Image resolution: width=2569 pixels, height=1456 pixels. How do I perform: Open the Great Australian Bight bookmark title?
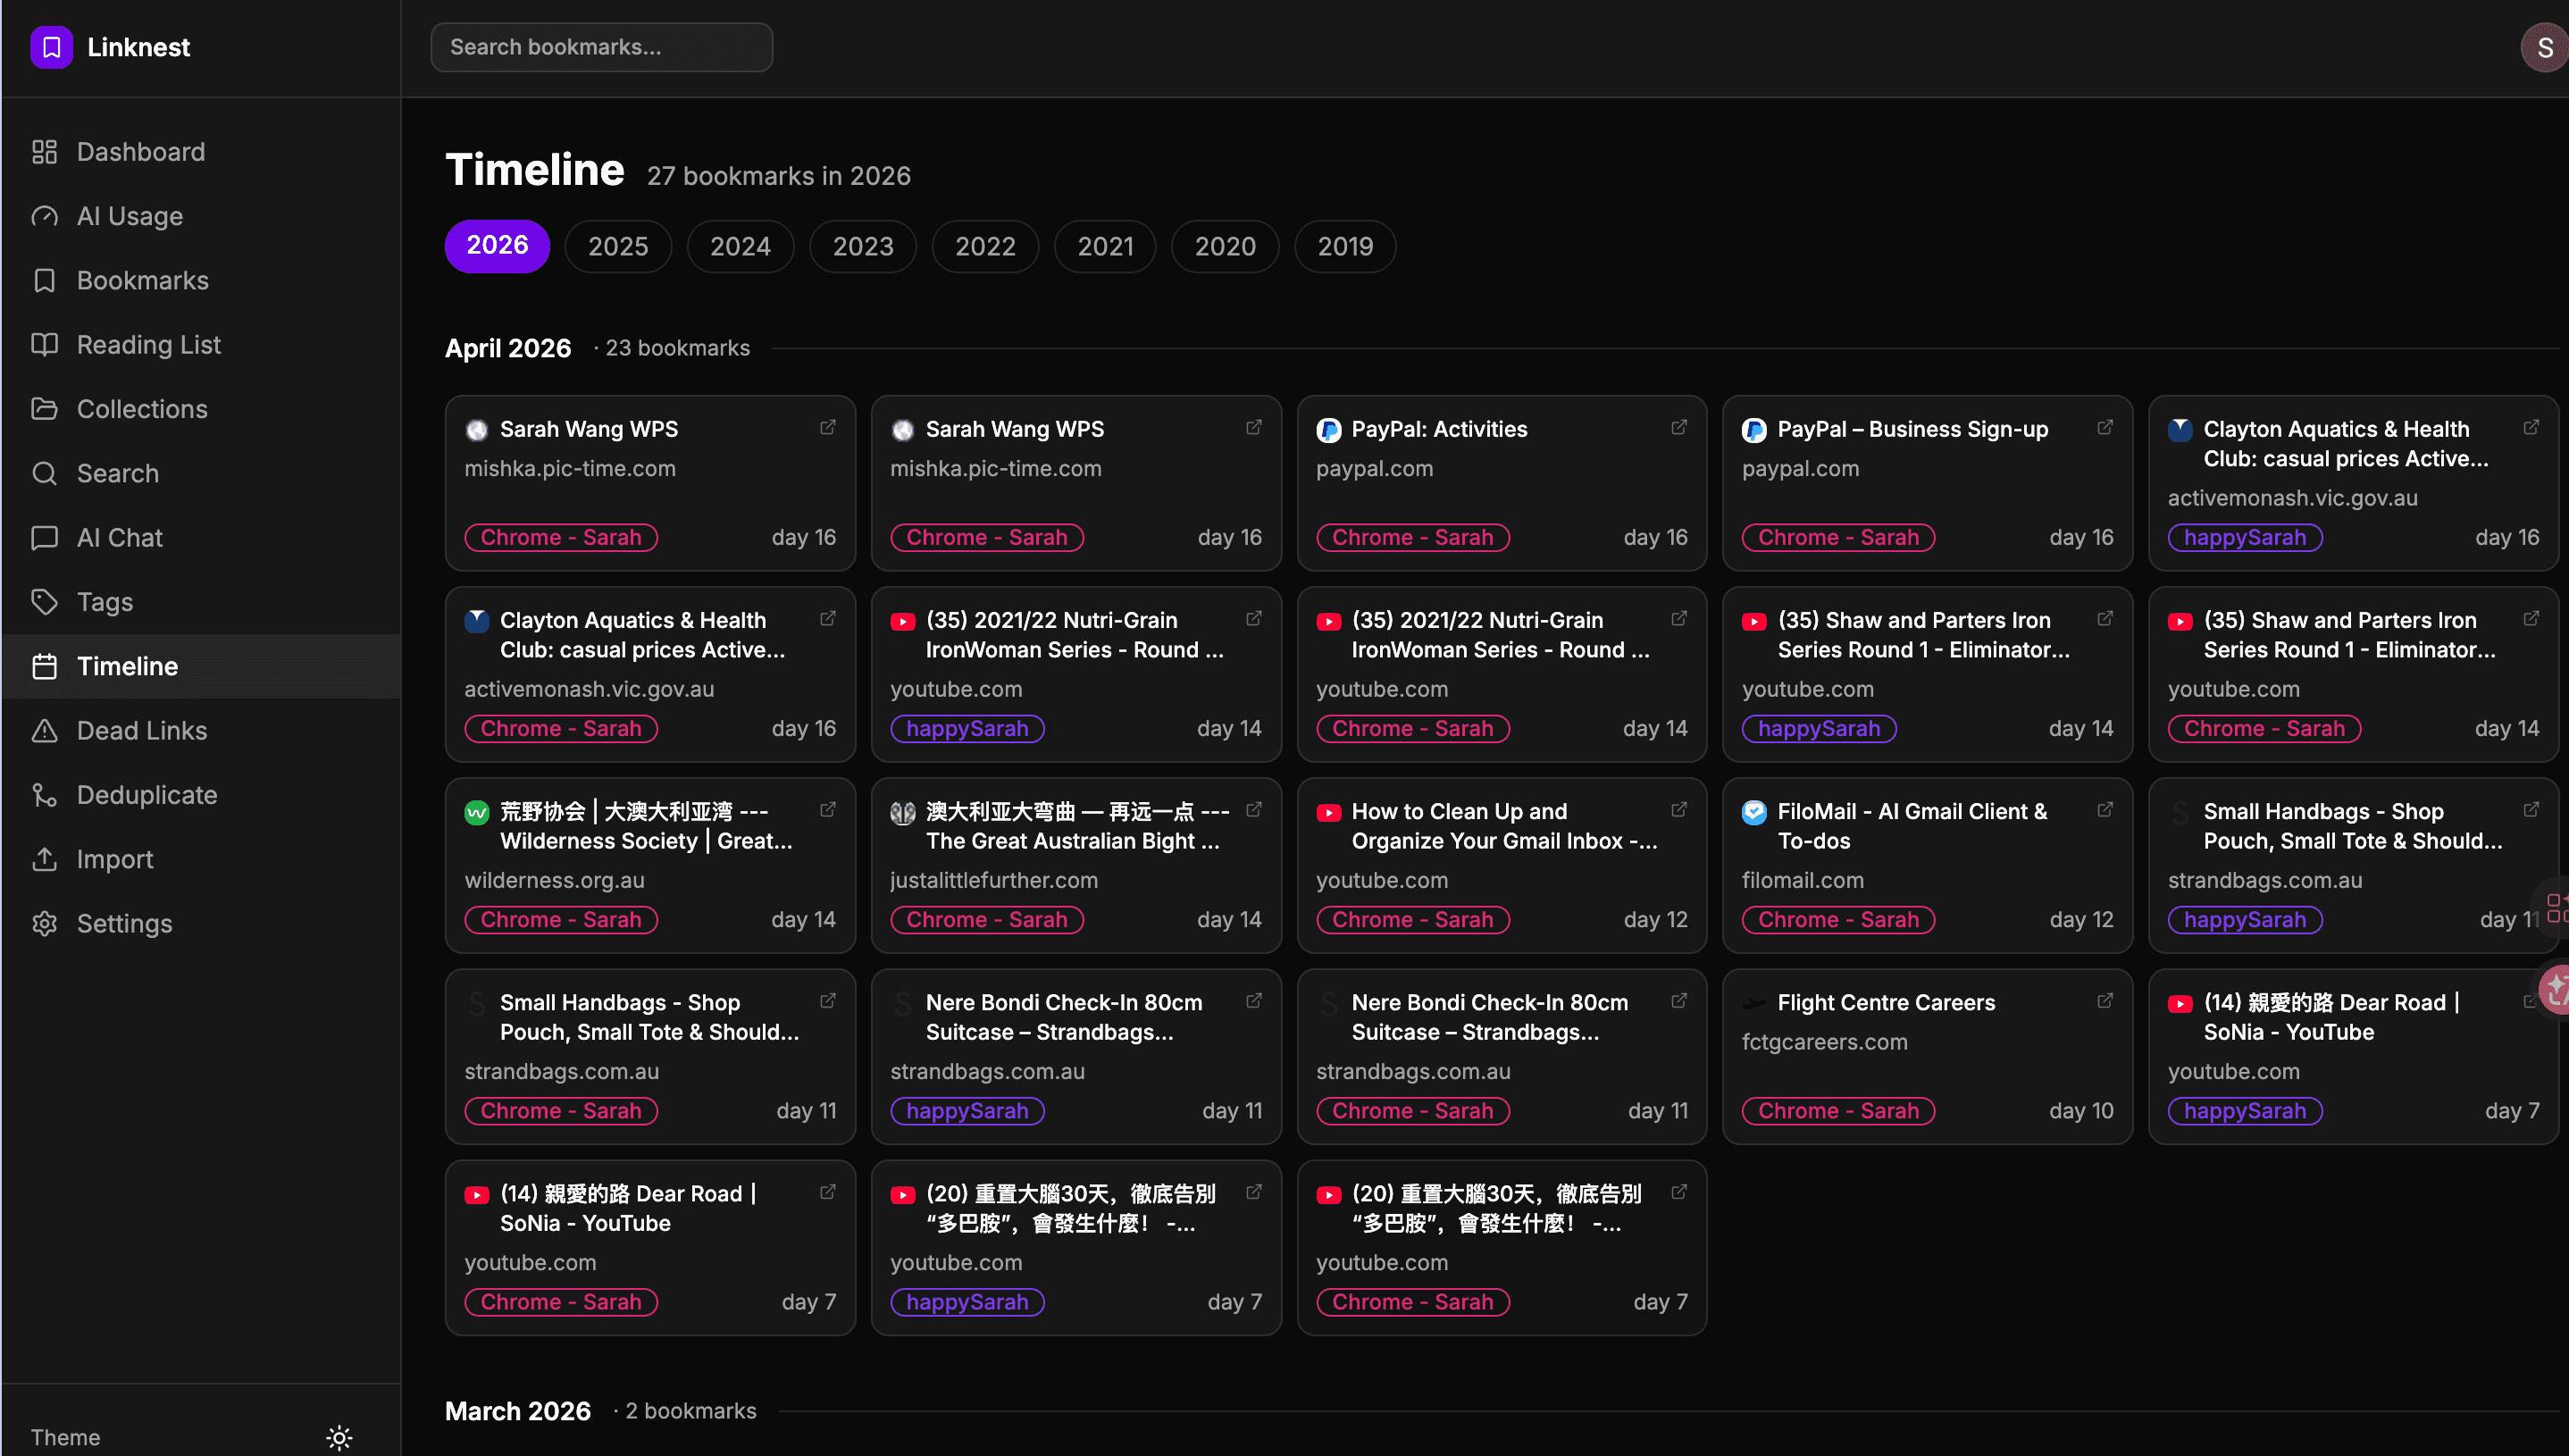pyautogui.click(x=1078, y=826)
